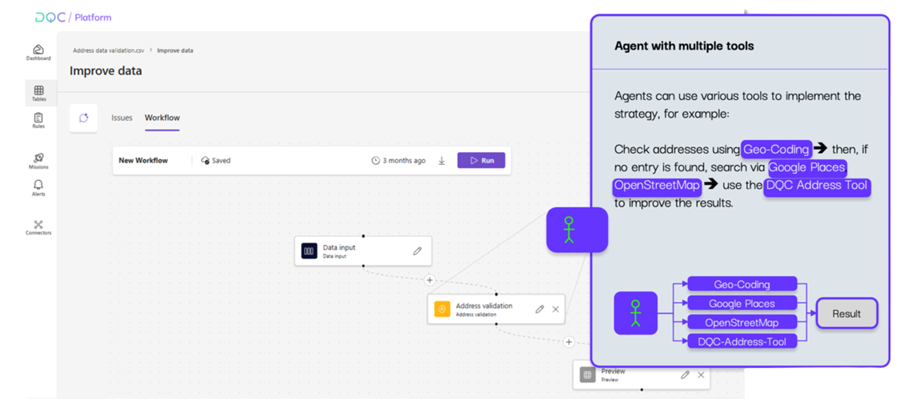
Task: Open the Rules sidebar item
Action: [39, 120]
